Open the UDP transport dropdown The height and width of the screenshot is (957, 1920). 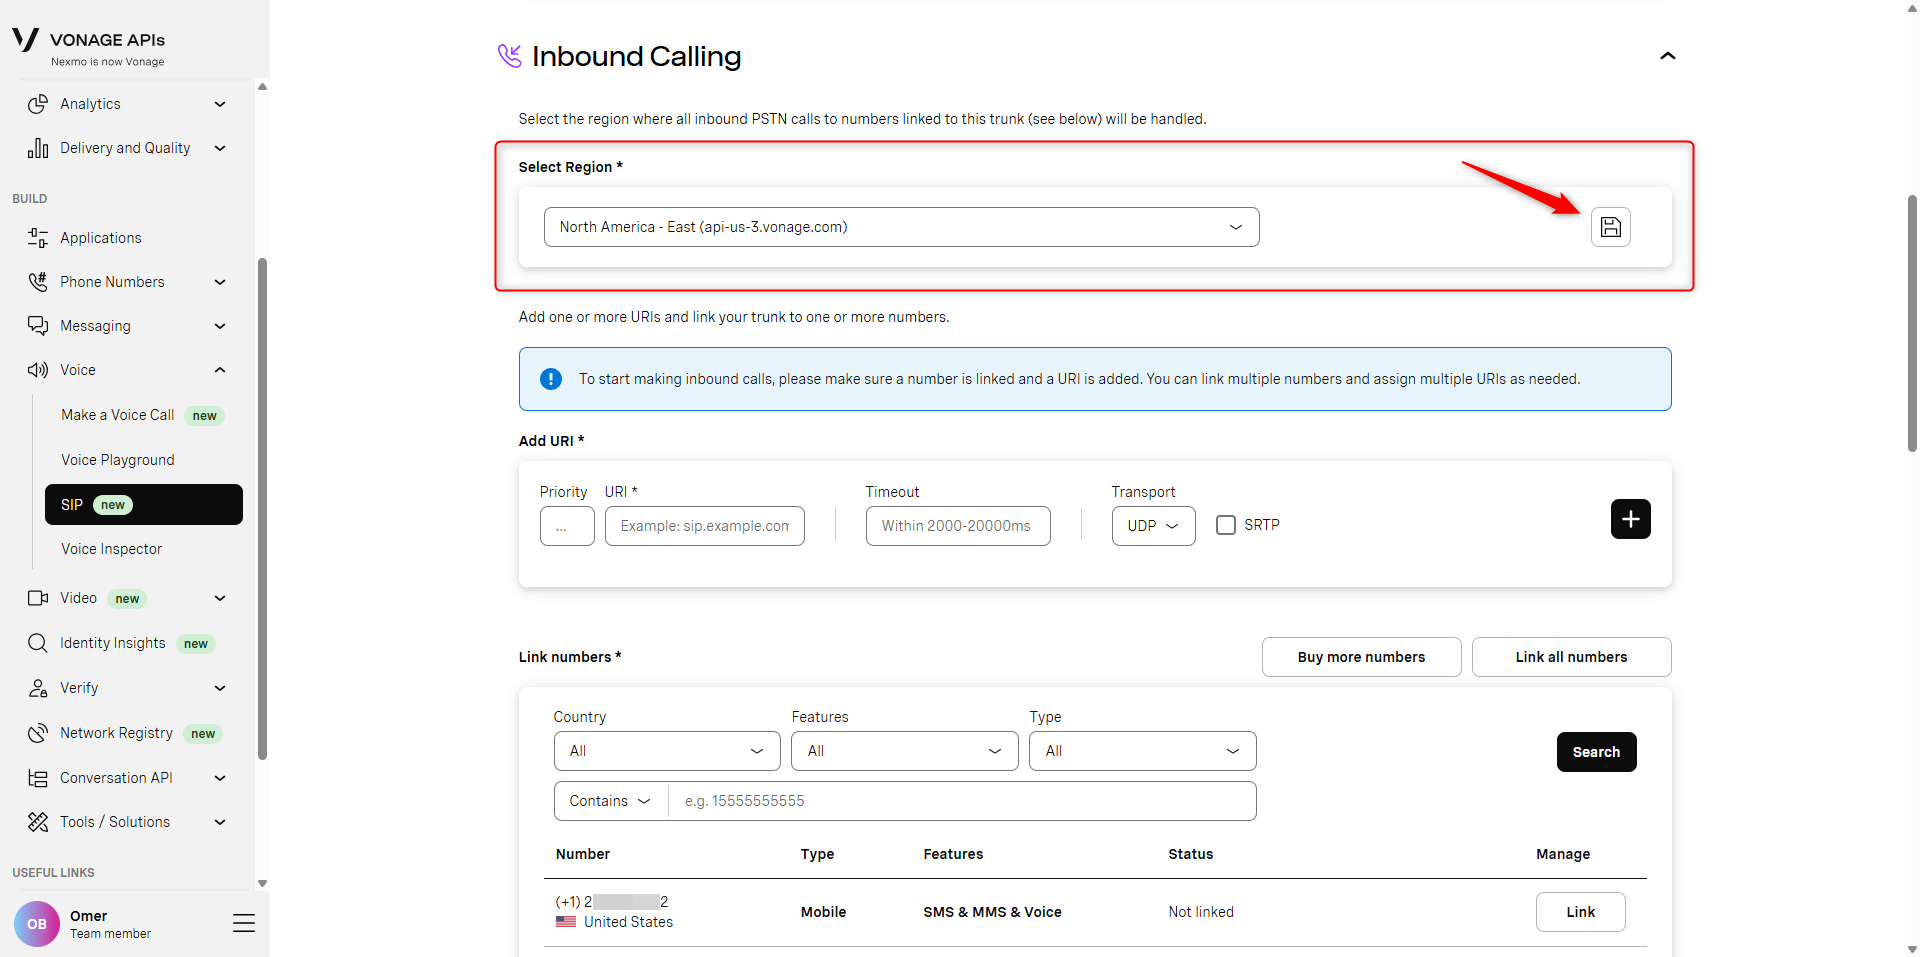(1153, 526)
